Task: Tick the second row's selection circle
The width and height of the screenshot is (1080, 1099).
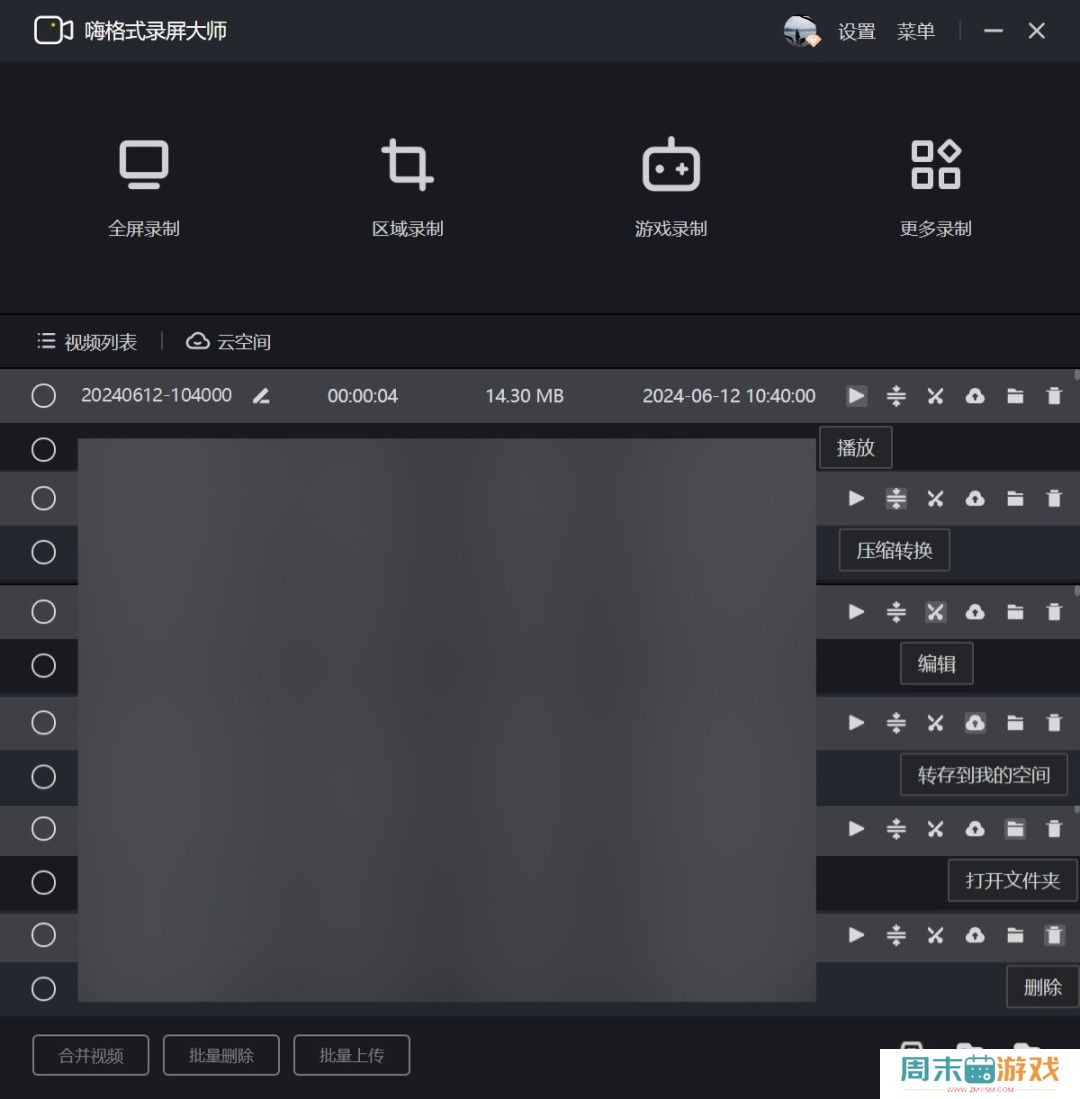Action: coord(44,450)
